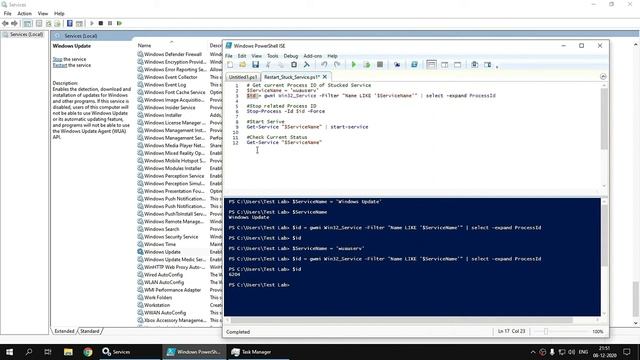Click Help icon in Services toolbar
Screen dimensions: 640x360
tap(70, 23)
